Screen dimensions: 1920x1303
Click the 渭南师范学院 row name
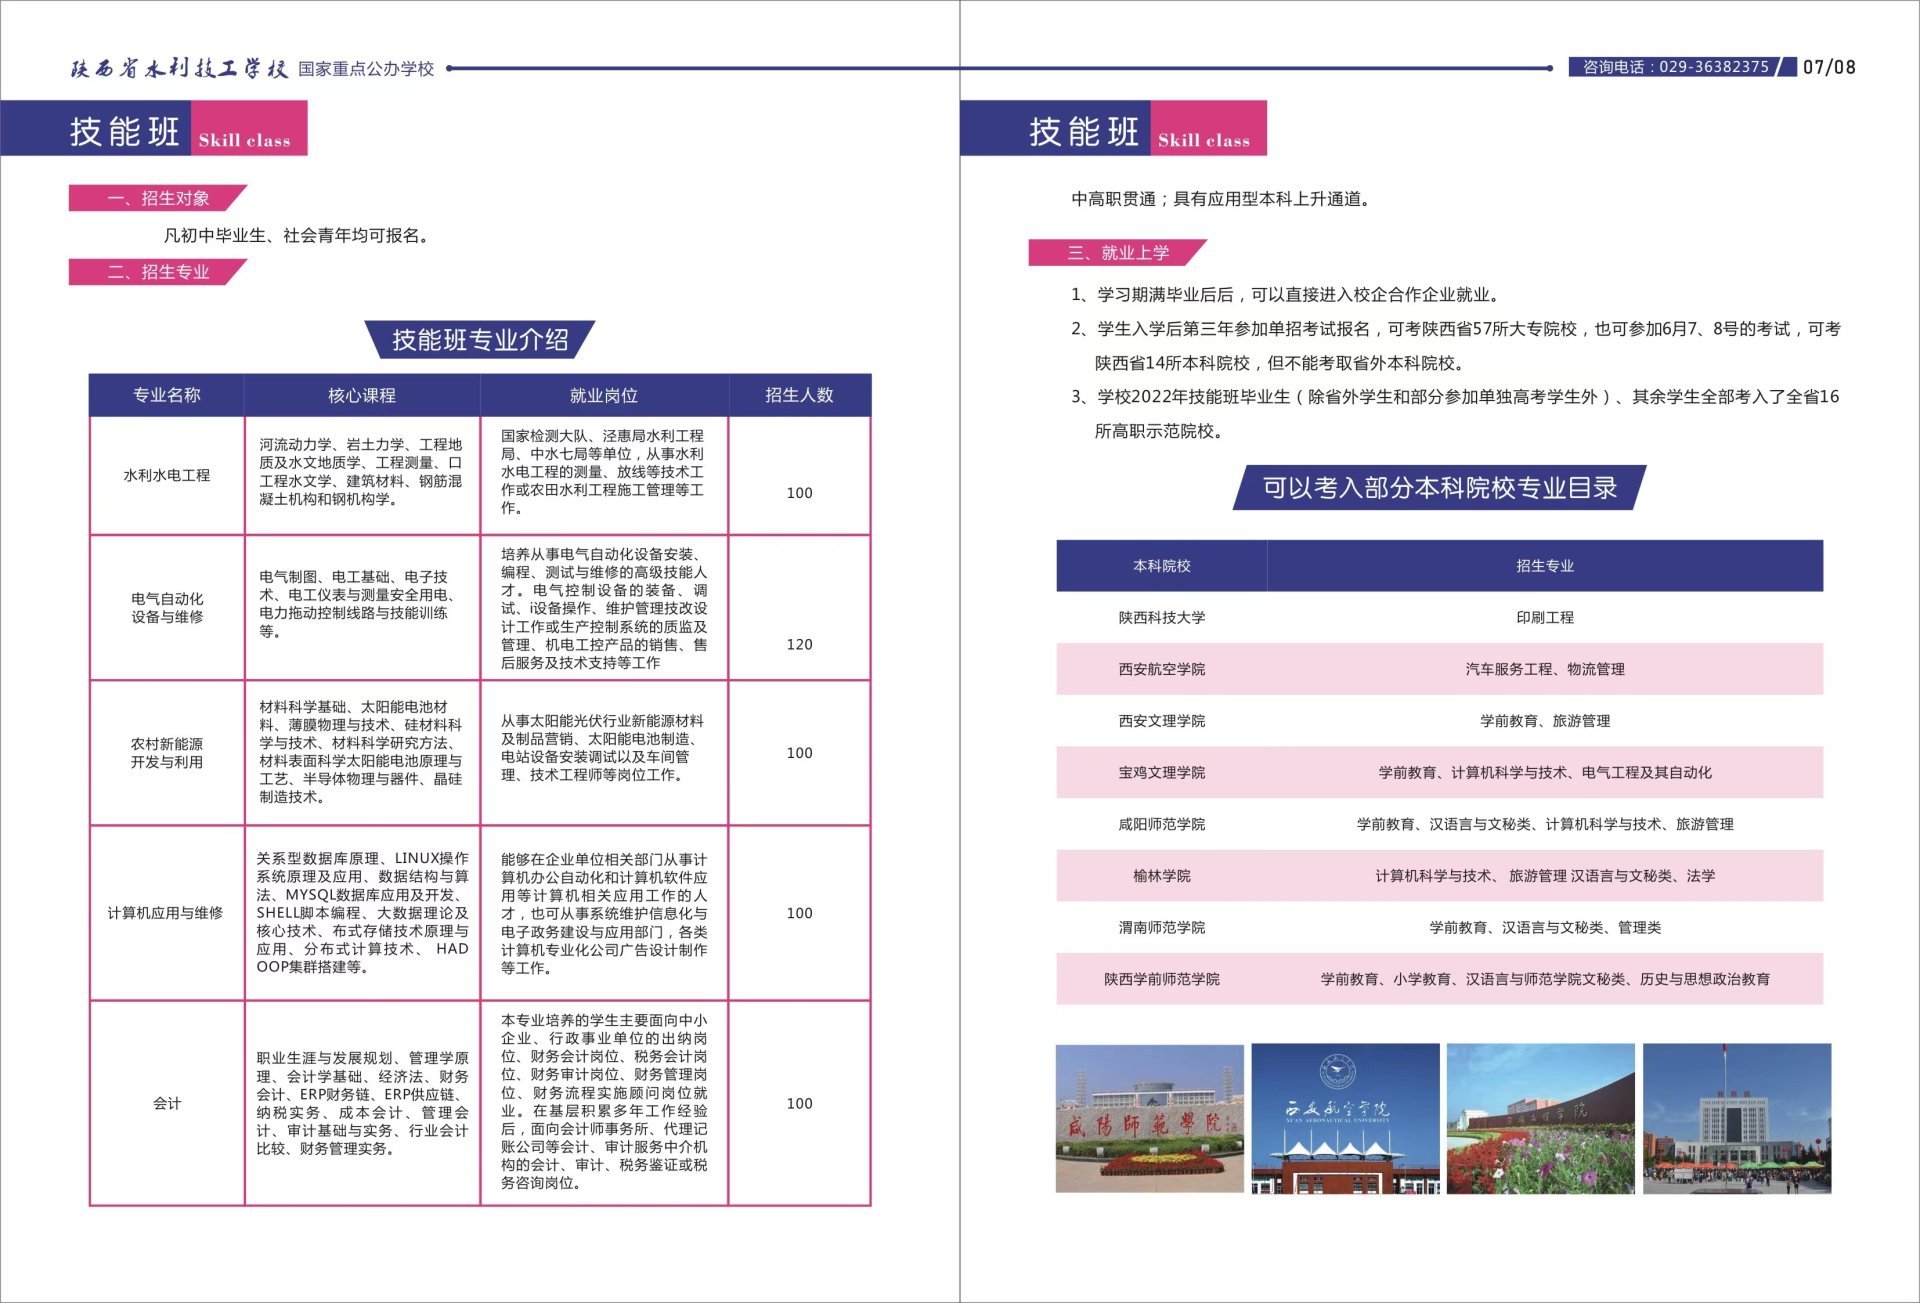(1162, 928)
